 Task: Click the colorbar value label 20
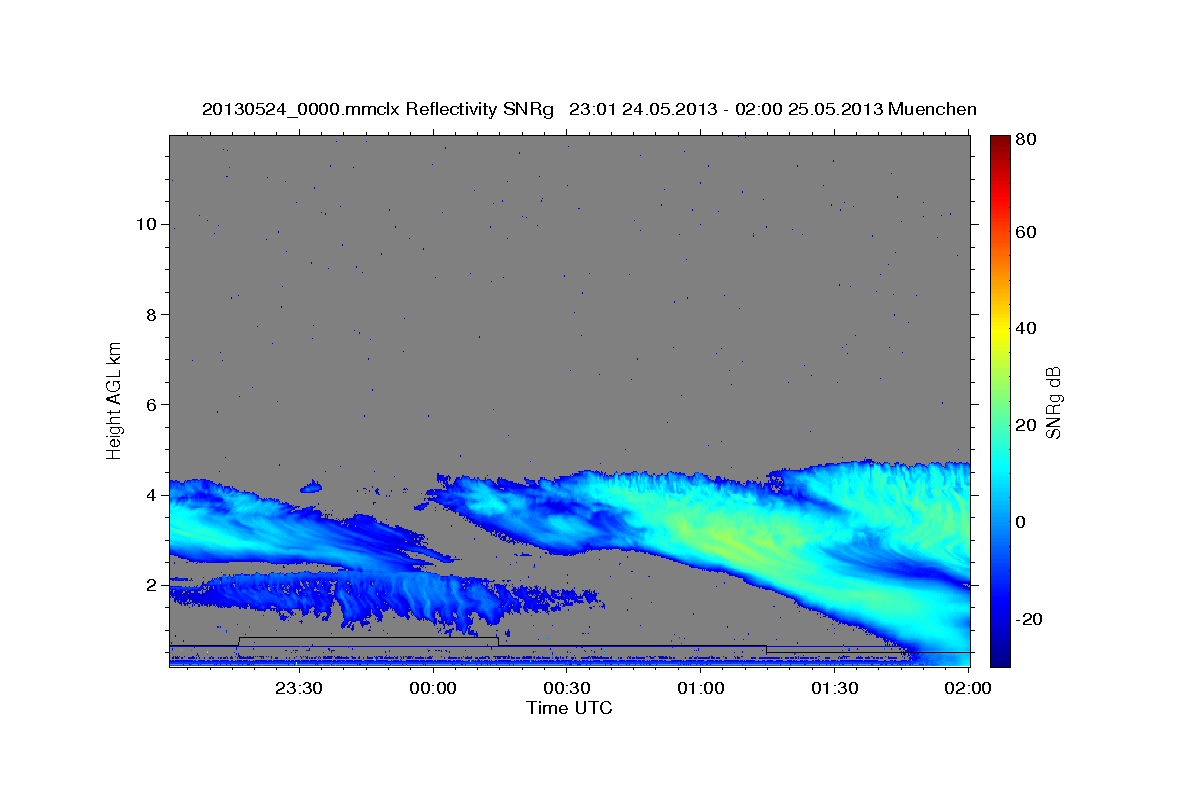tap(1025, 425)
